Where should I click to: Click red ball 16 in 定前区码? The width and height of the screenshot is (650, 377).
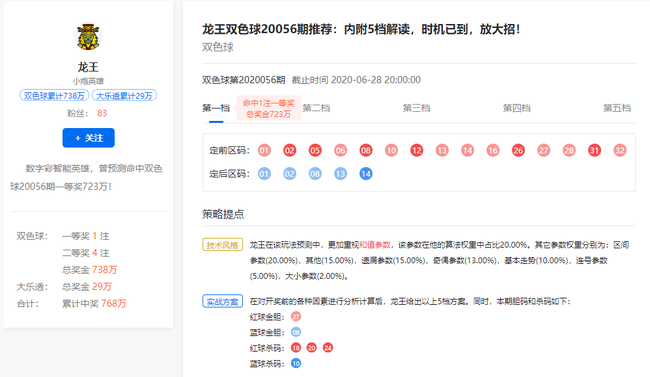coord(493,150)
